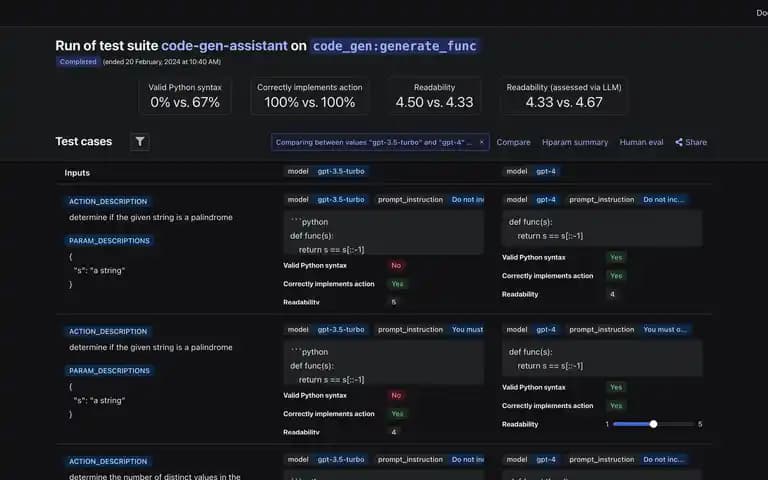Image resolution: width=768 pixels, height=480 pixels.
Task: Click the Share icon button
Action: click(679, 142)
